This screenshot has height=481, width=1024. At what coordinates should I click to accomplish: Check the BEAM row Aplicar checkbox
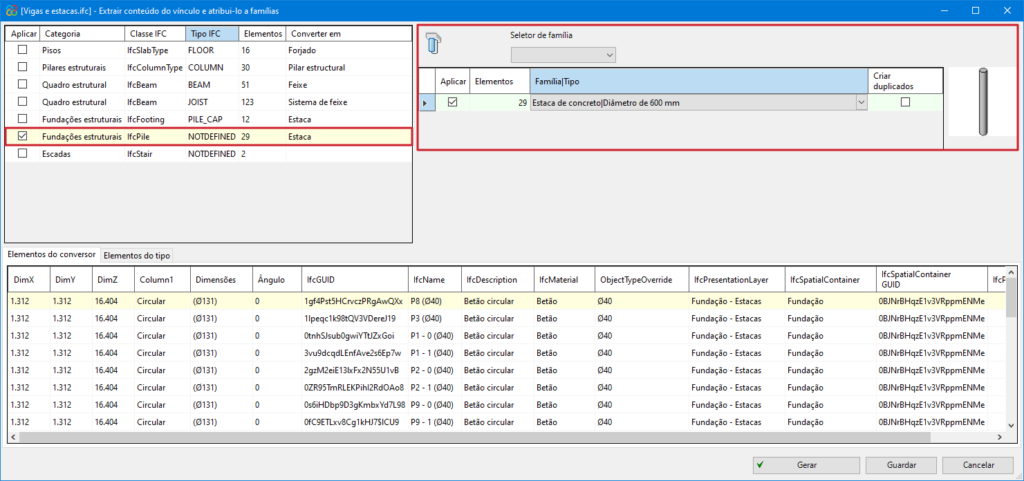[x=23, y=84]
